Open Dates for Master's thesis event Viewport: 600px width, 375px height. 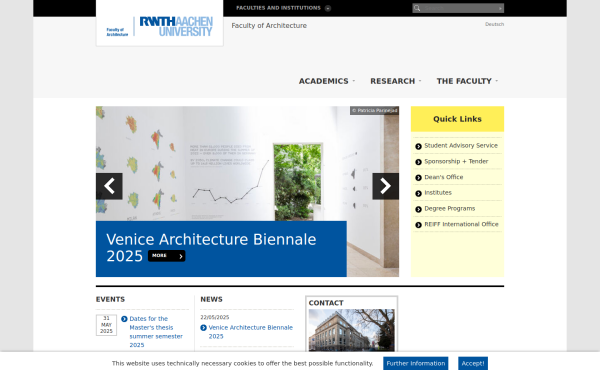[x=156, y=332]
